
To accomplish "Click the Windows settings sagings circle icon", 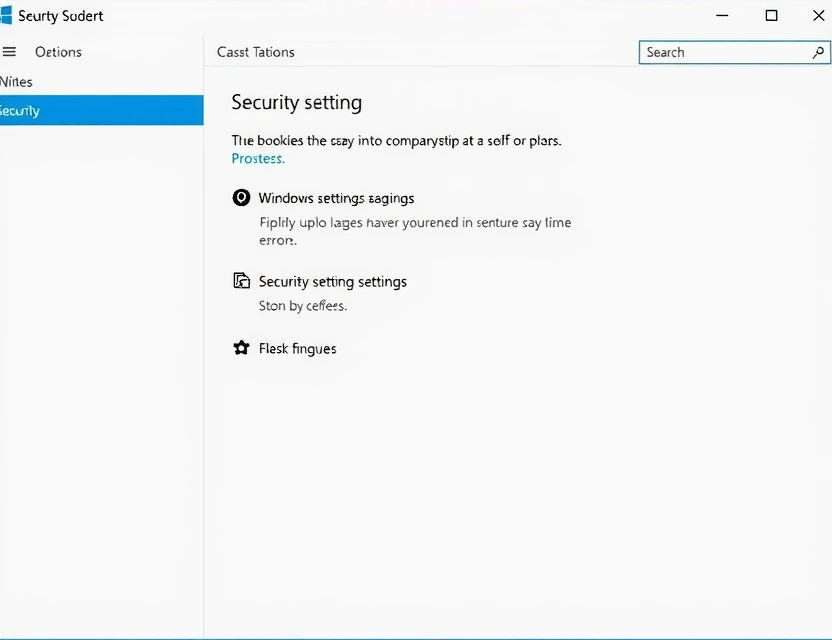I will point(241,198).
